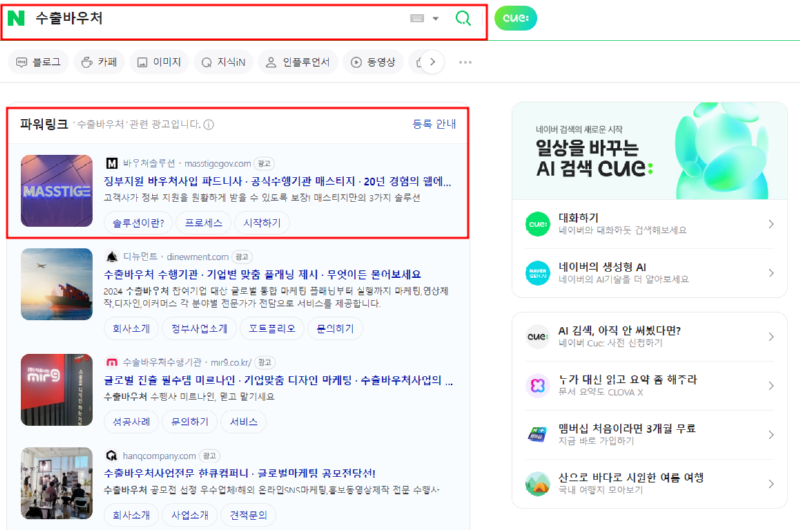This screenshot has height=530, width=800.
Task: Click the pink mir9 favicon
Action: click(112, 362)
